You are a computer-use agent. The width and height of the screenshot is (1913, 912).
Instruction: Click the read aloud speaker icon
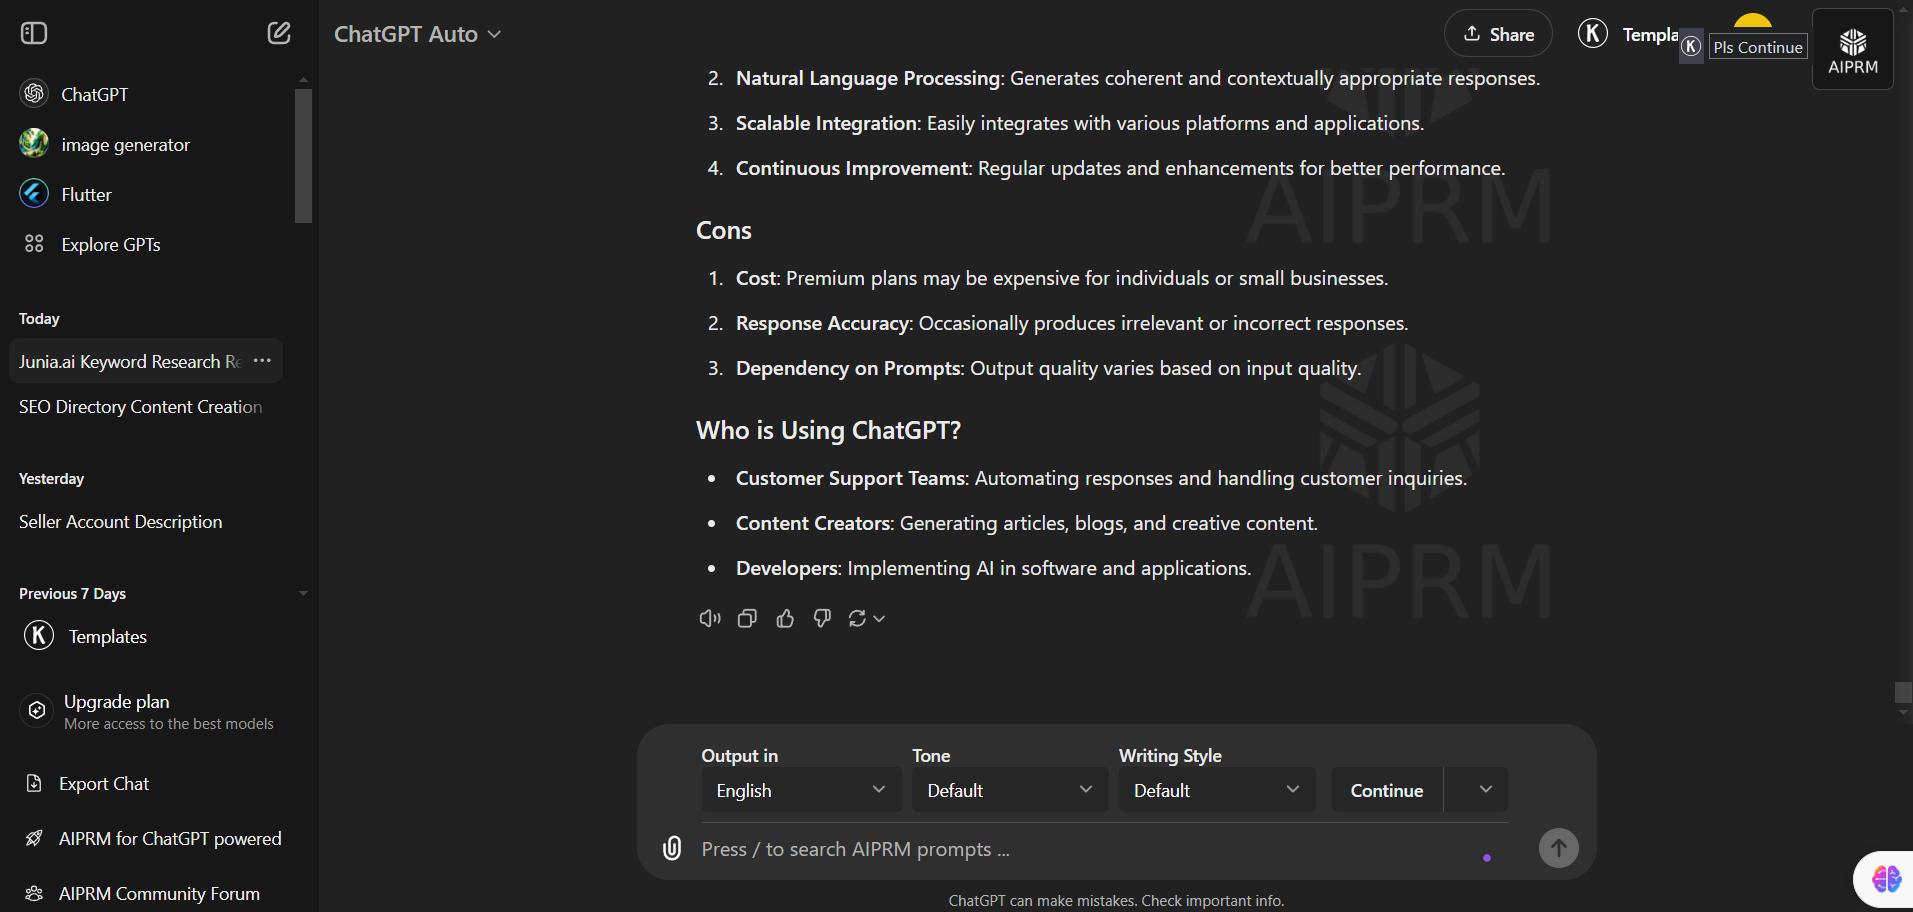click(x=710, y=618)
